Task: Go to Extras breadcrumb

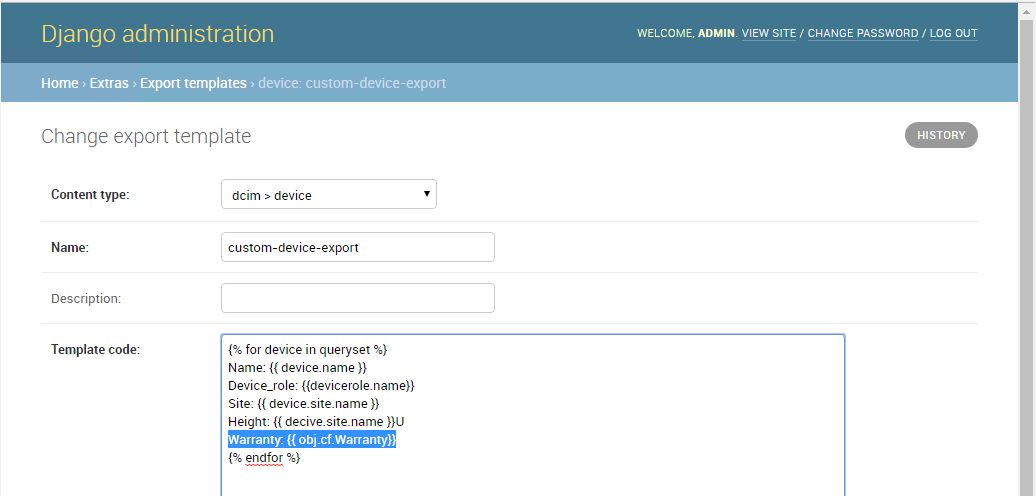Action: tap(109, 83)
